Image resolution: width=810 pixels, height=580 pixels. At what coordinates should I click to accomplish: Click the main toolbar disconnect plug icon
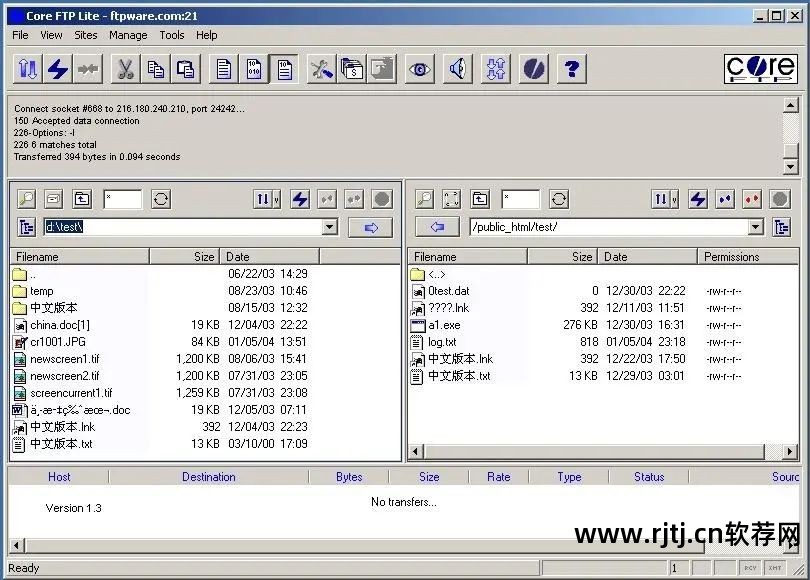88,69
